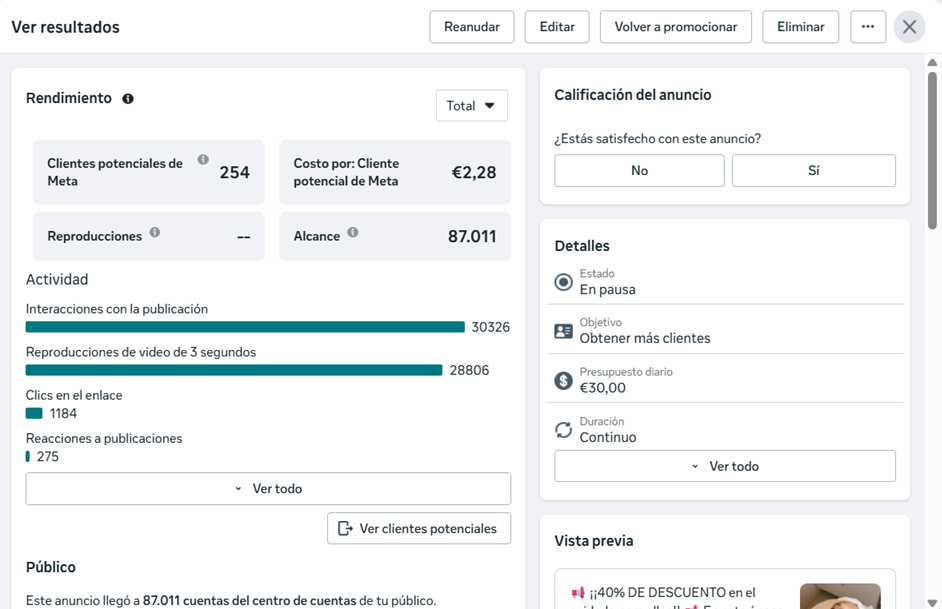Click Reanudar to resume the ad

pos(472,26)
